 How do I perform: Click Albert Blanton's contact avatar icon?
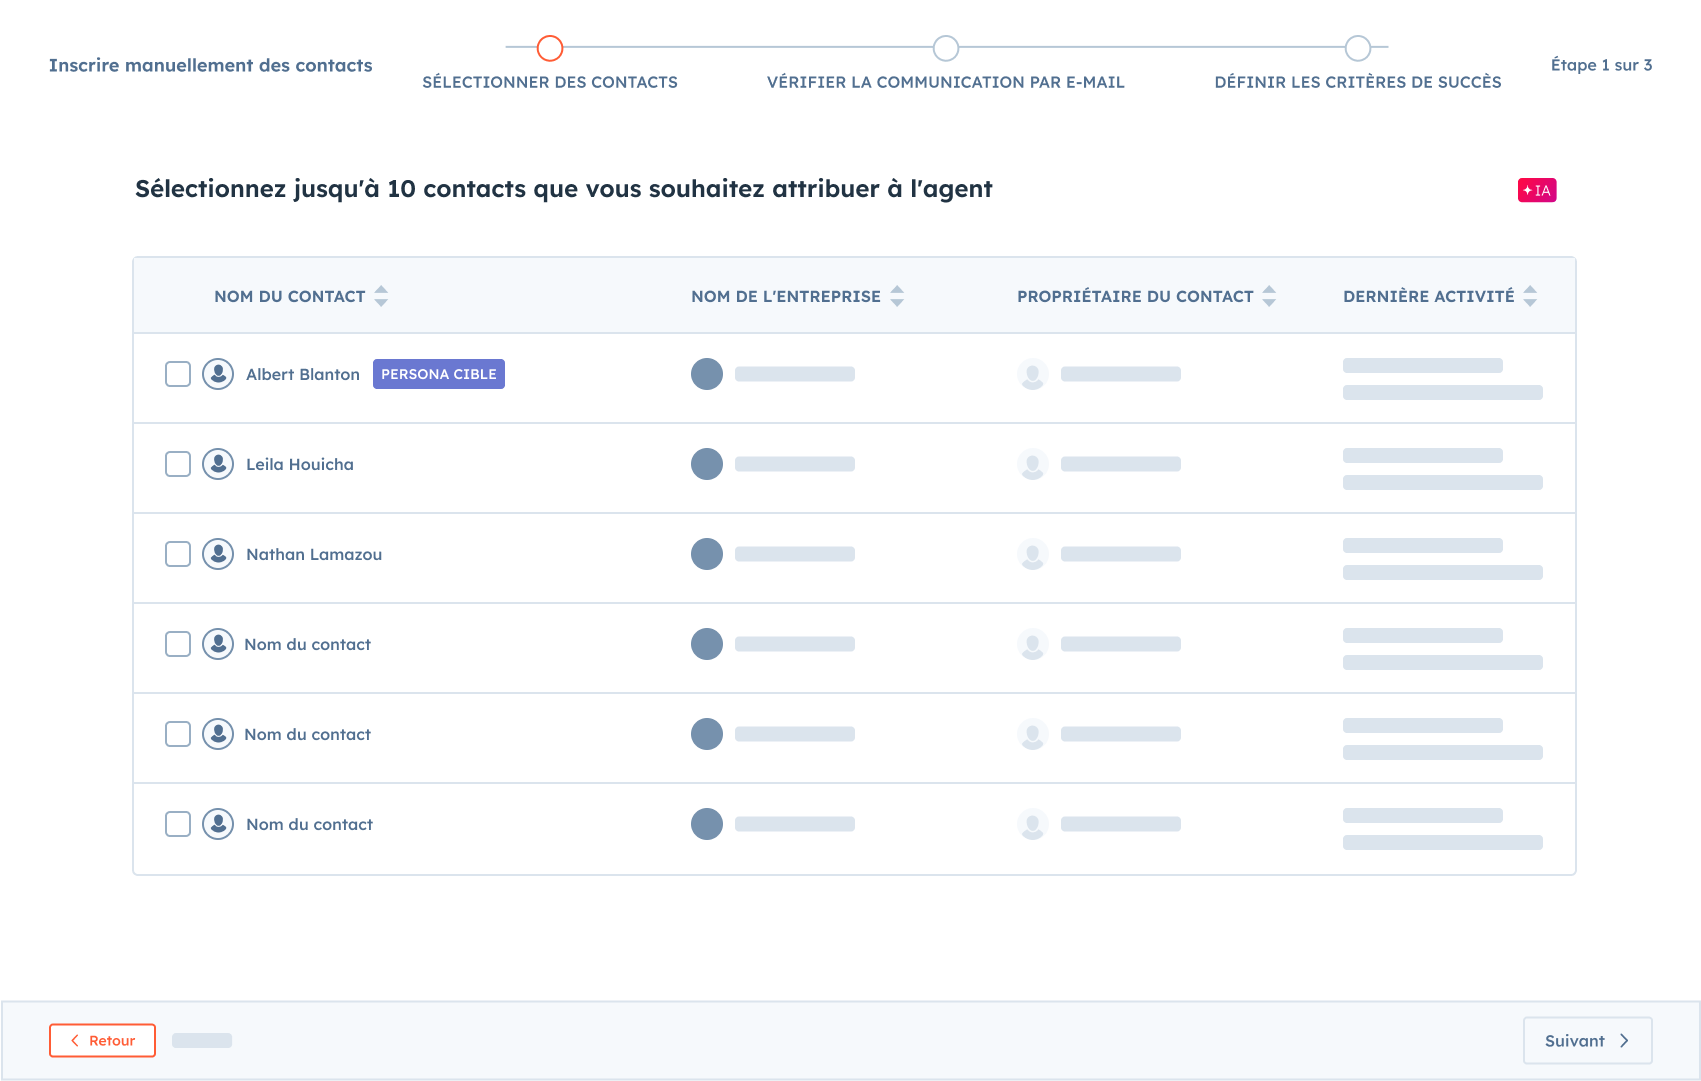click(218, 374)
